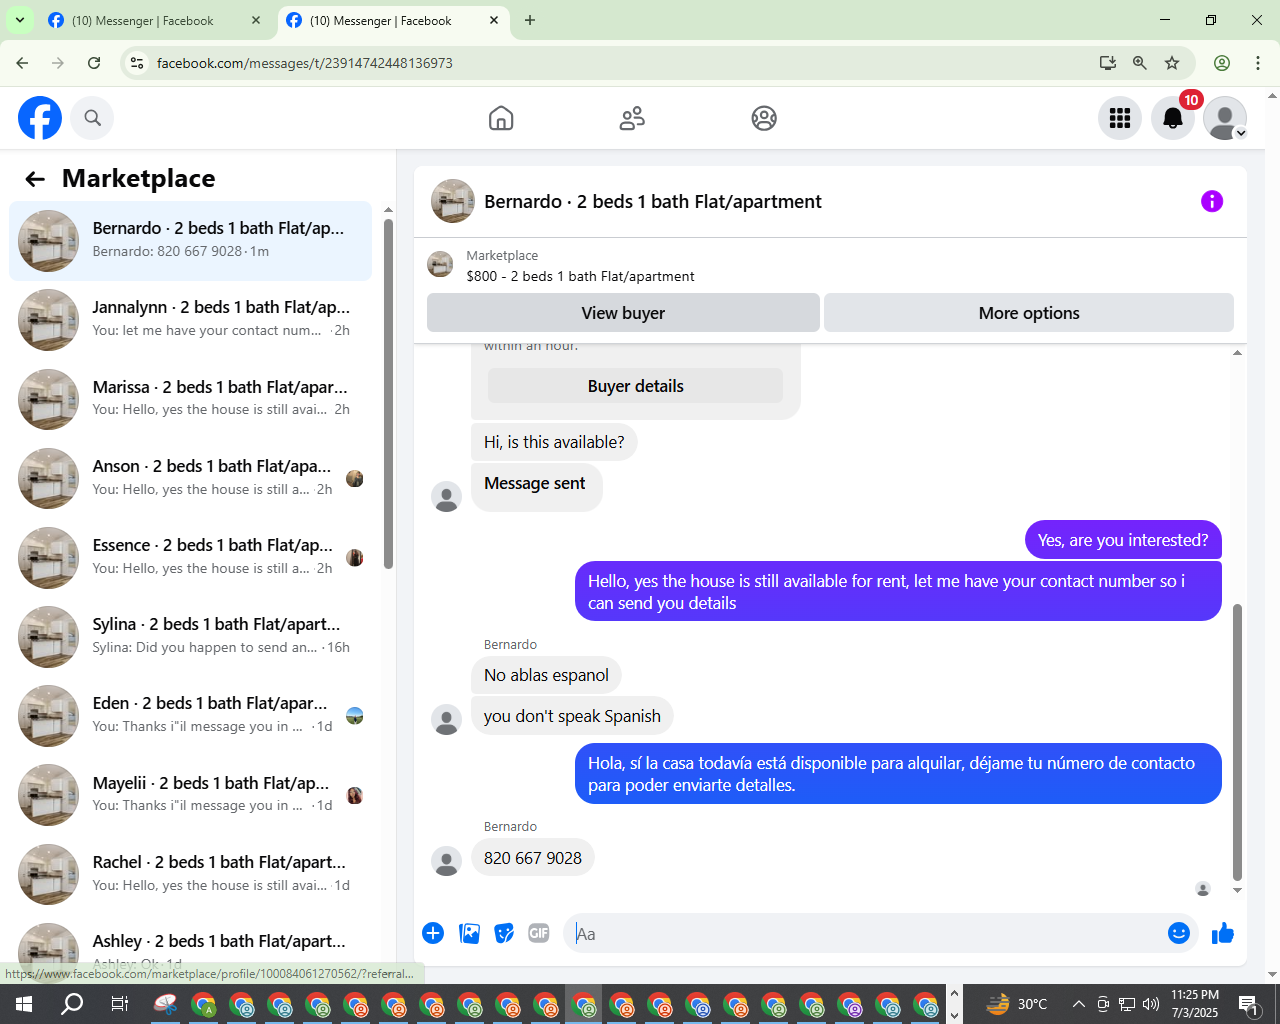Click the install app icon in address bar

[x=1108, y=63]
